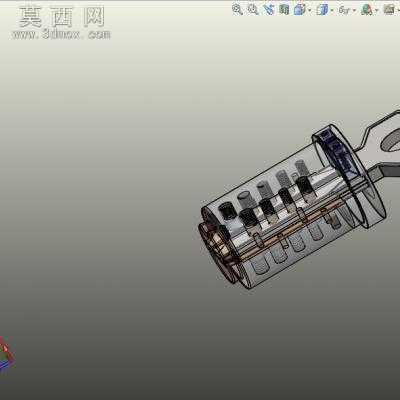The image size is (400, 400).
Task: Click the Section View icon
Action: click(x=284, y=9)
